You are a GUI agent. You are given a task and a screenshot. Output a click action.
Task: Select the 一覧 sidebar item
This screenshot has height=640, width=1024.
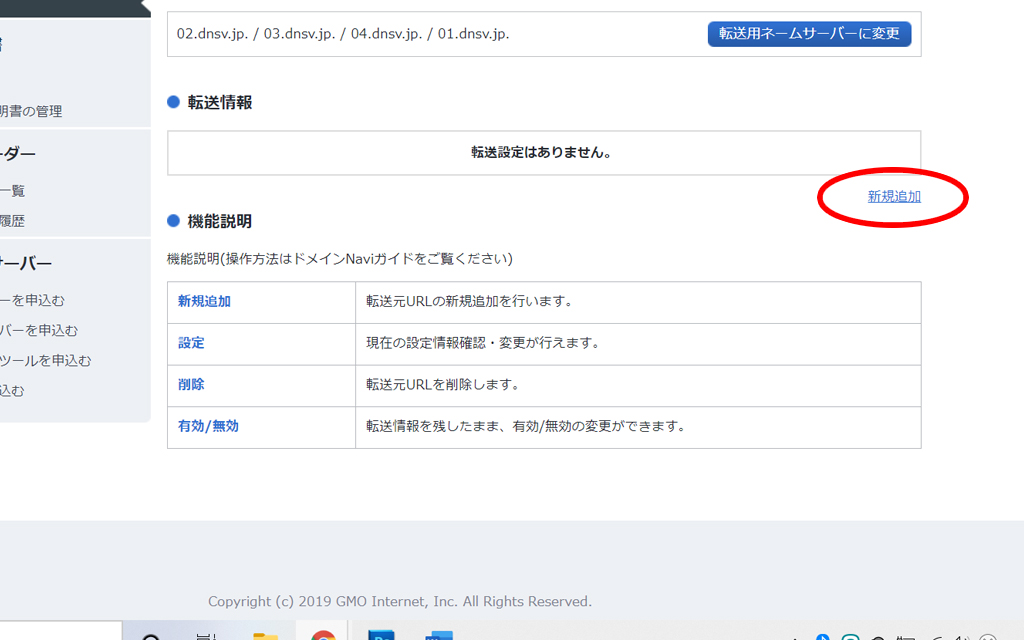pos(13,189)
